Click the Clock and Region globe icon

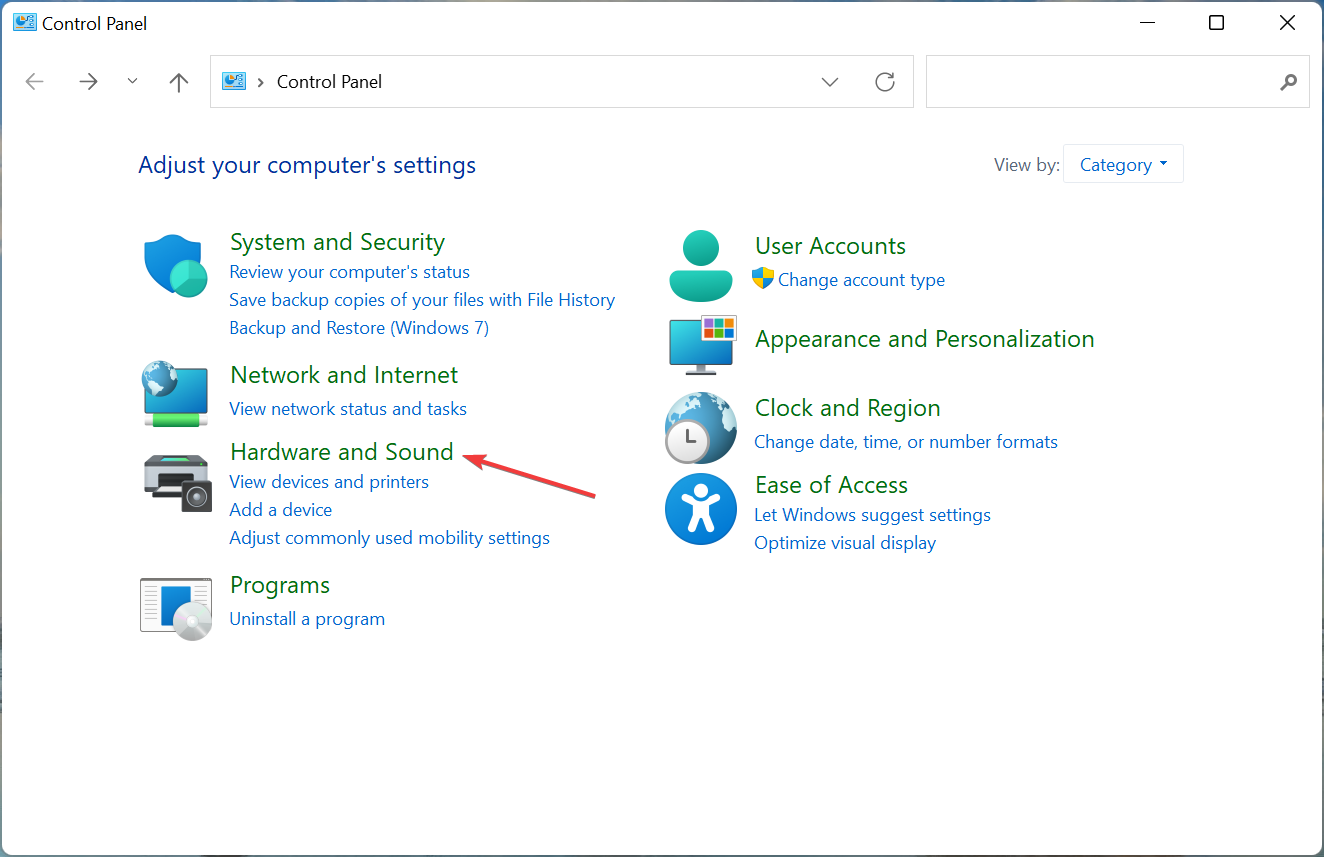tap(701, 427)
